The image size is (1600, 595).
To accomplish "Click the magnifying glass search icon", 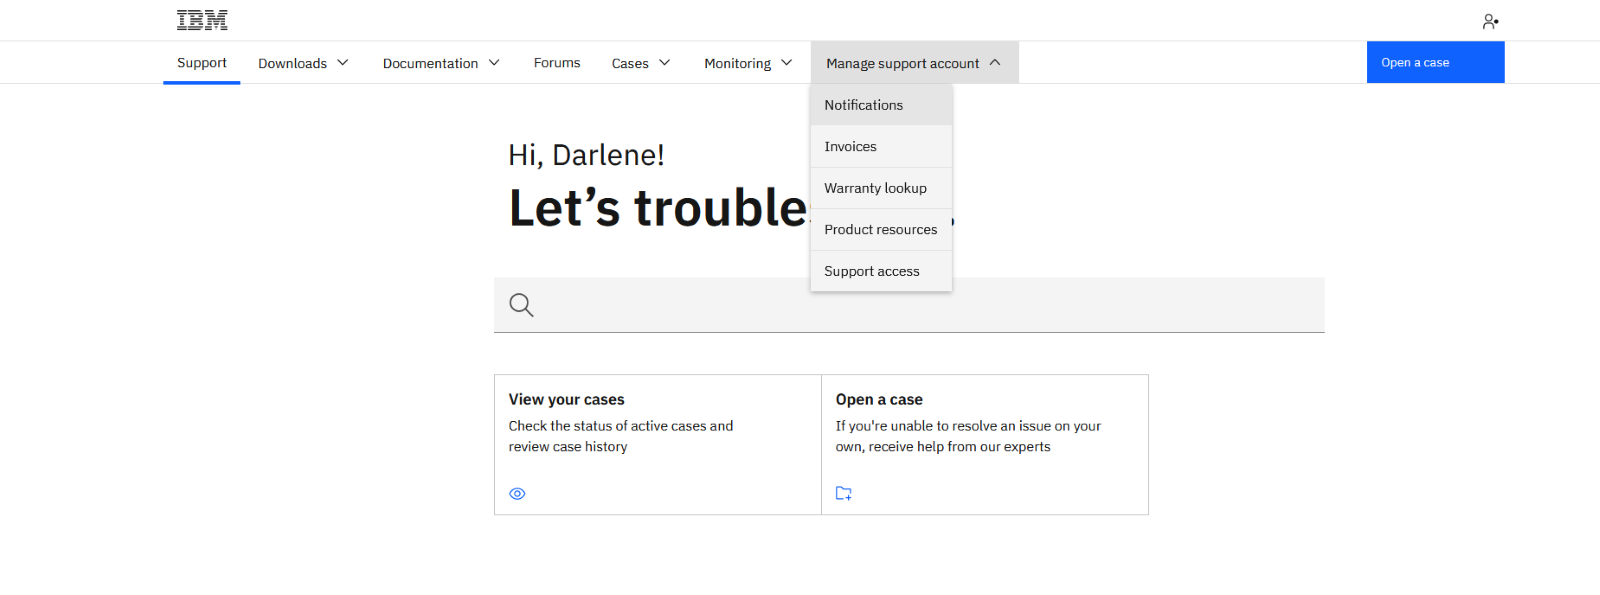I will [x=521, y=305].
